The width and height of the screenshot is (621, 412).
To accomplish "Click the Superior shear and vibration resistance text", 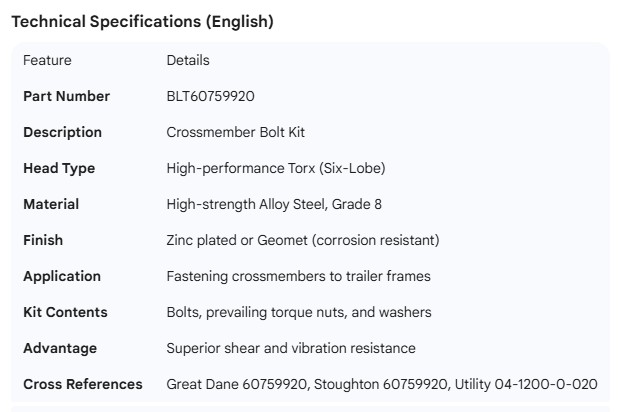I will coord(291,348).
